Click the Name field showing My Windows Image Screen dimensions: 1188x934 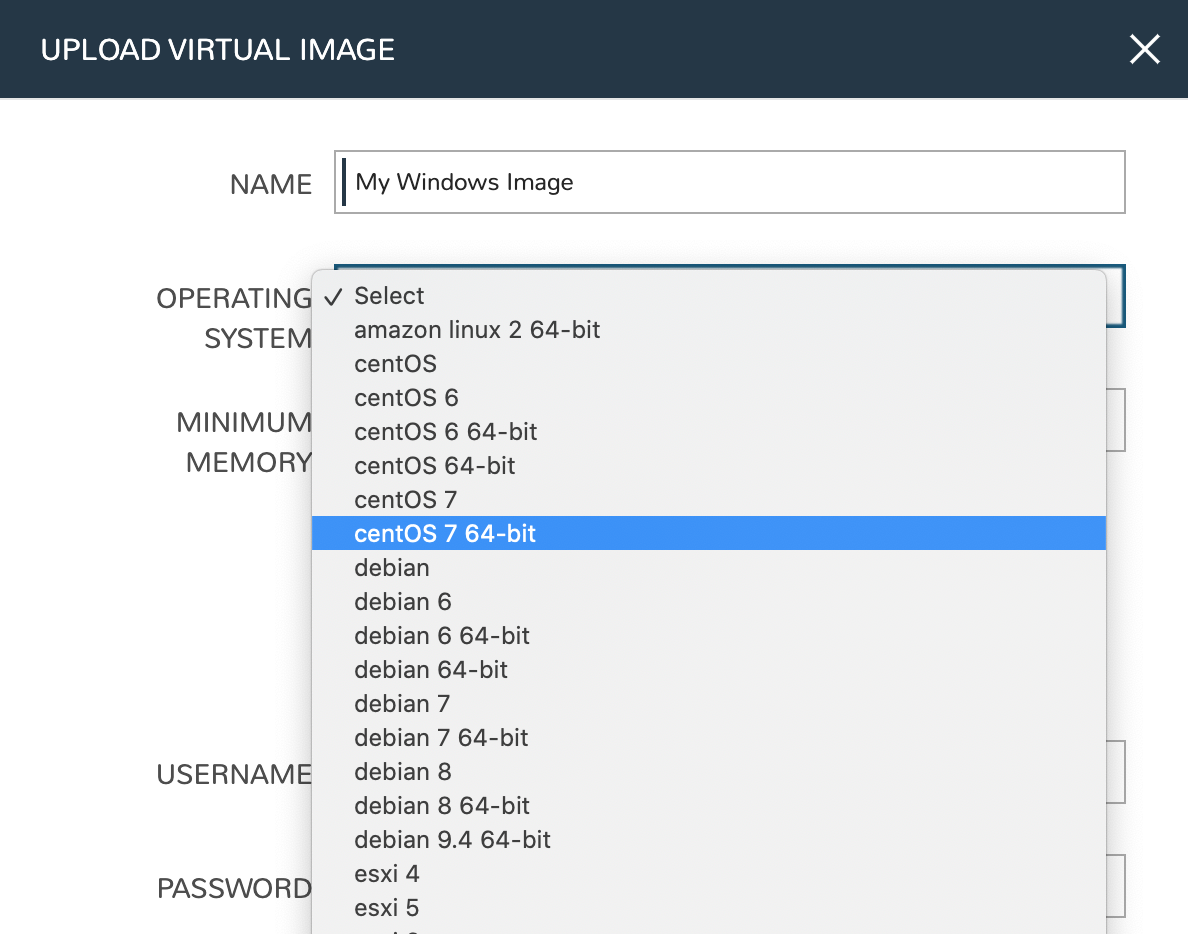pyautogui.click(x=730, y=182)
